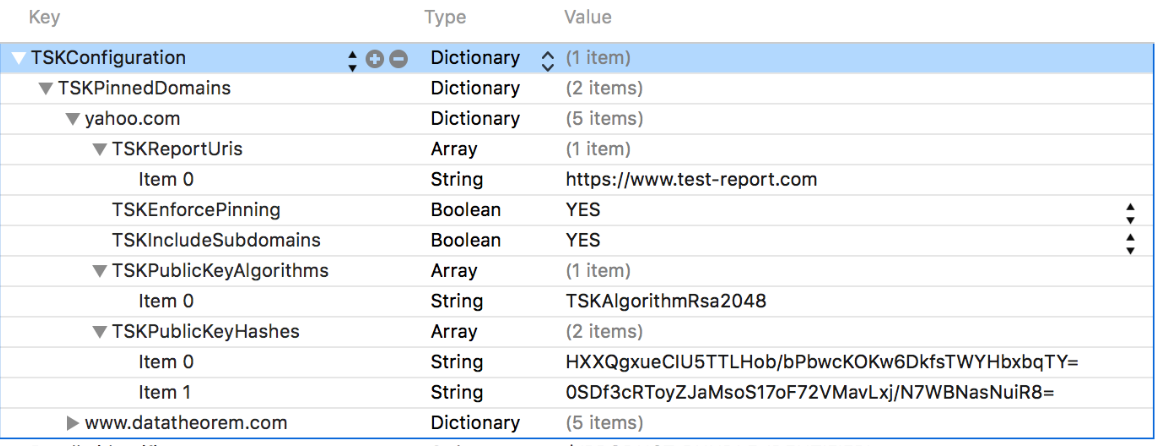Collapse the TSKPinnedDomains disclosure triangle
Screen dimensions: 1159x446
tap(46, 89)
